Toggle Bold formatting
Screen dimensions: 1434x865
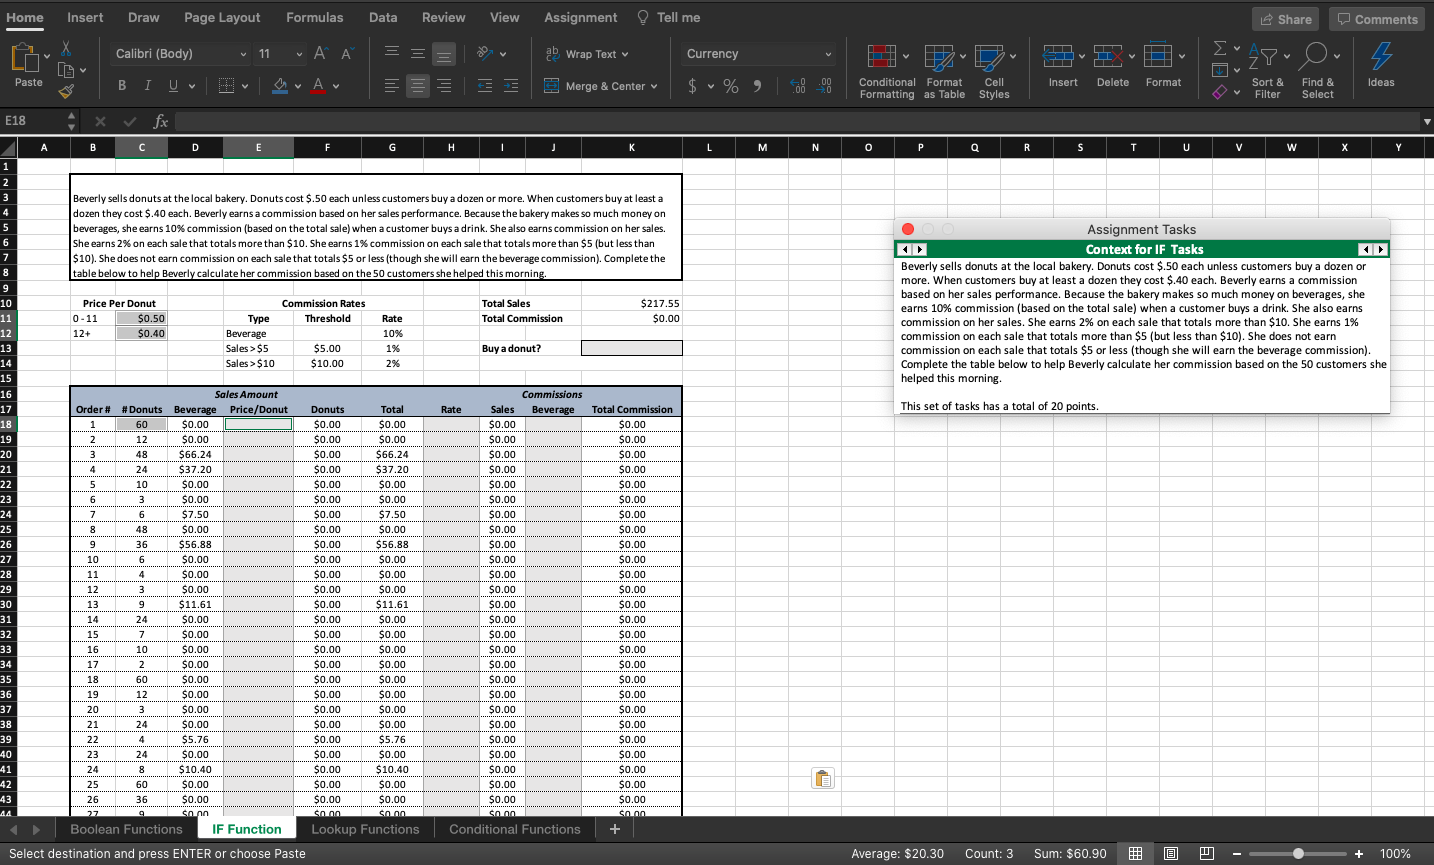click(x=122, y=86)
